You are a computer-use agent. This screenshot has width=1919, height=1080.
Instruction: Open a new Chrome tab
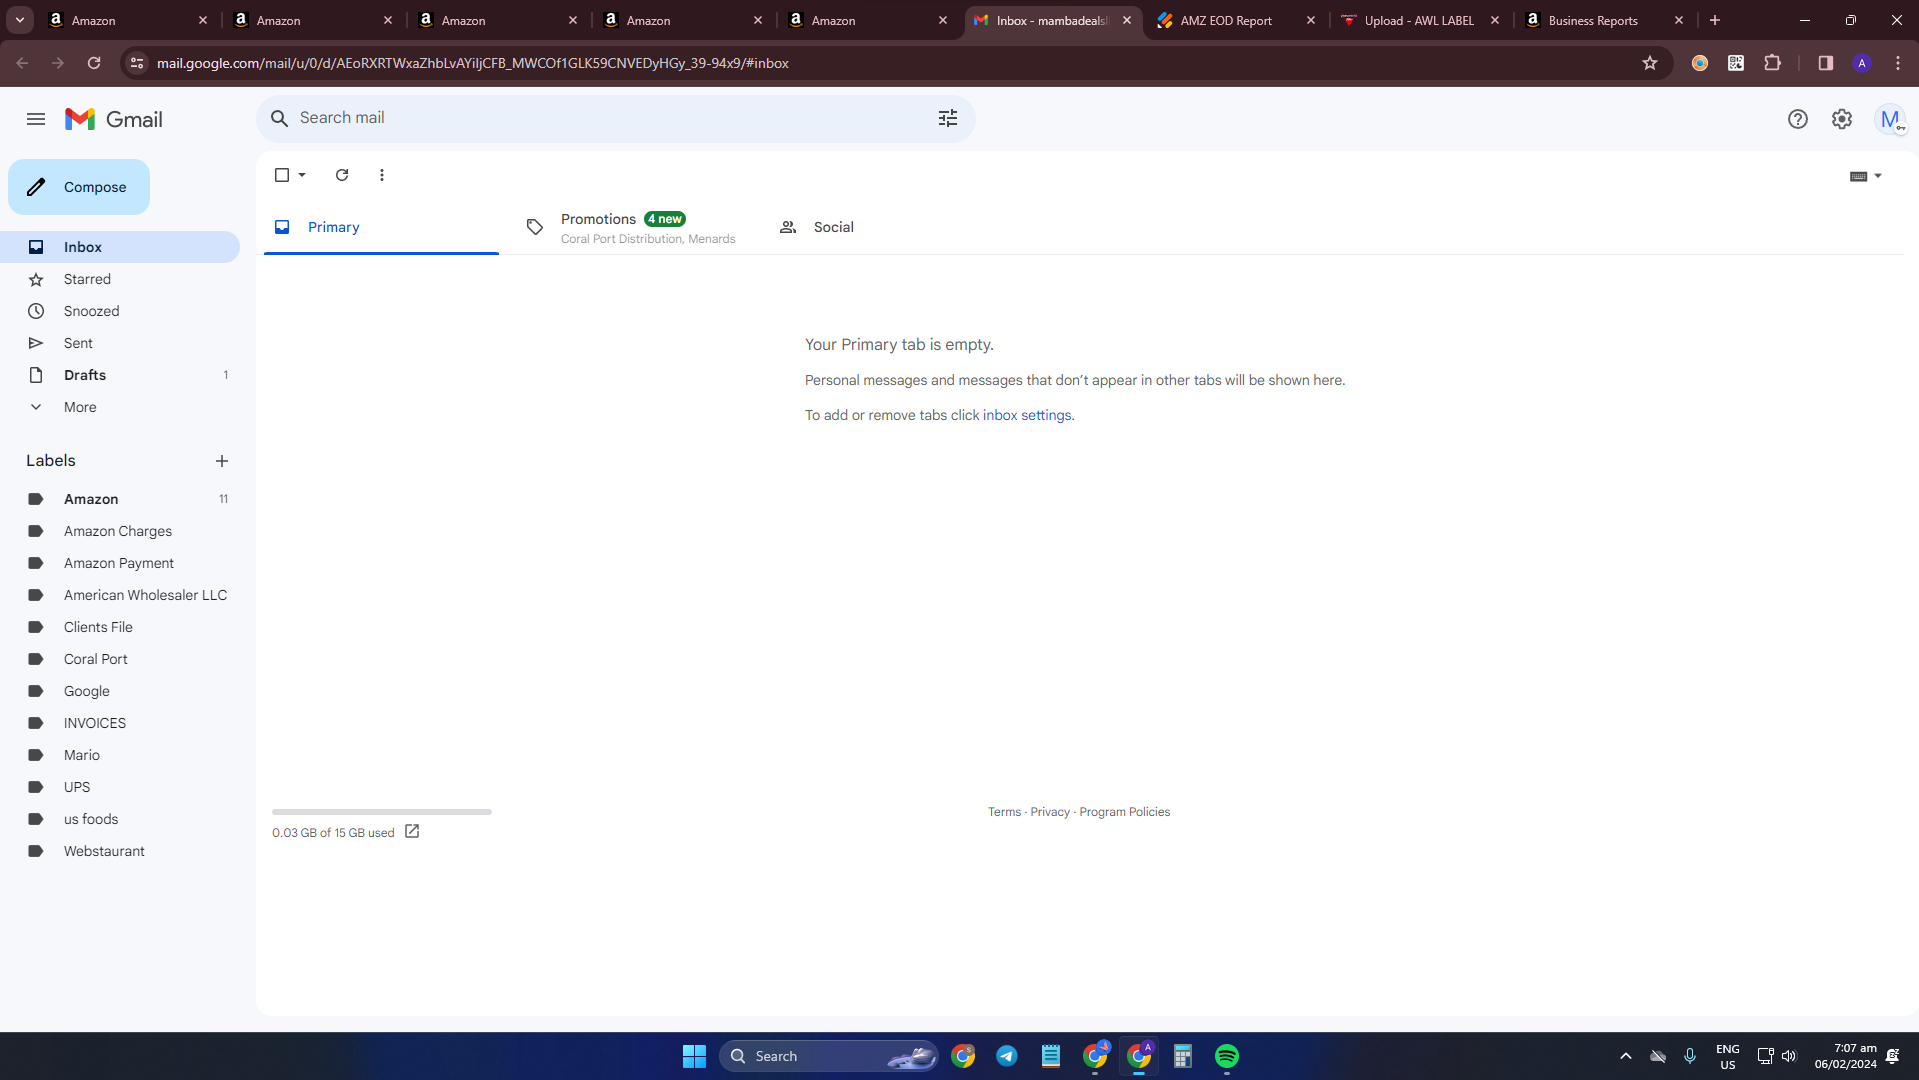tap(1715, 20)
